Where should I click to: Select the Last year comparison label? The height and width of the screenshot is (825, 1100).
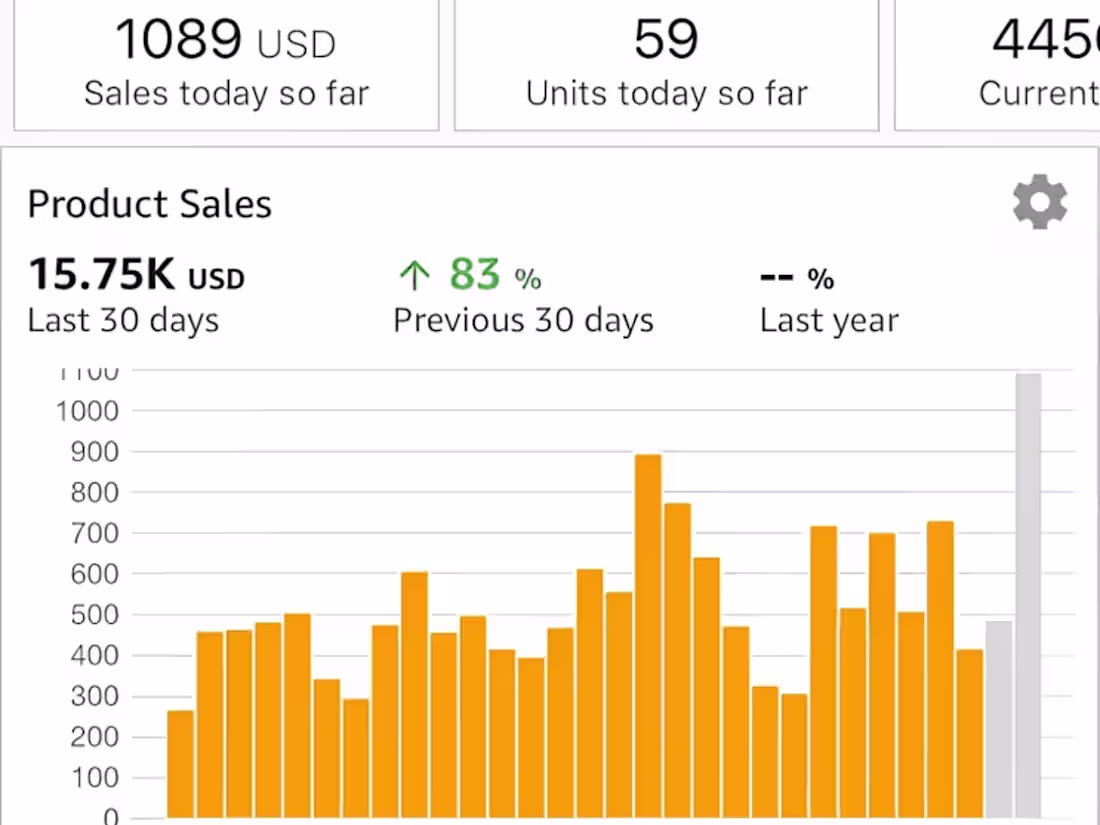coord(829,321)
